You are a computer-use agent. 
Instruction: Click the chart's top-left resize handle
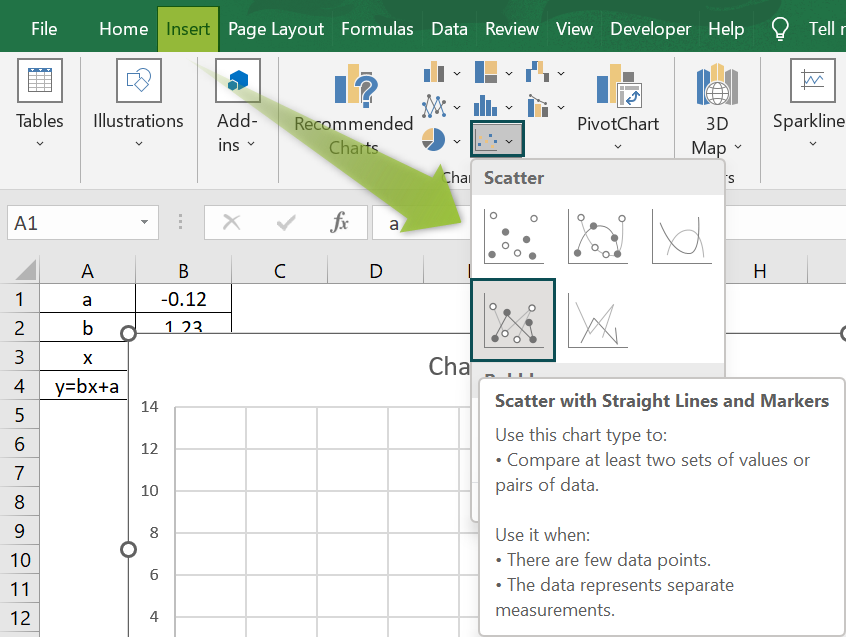point(128,333)
